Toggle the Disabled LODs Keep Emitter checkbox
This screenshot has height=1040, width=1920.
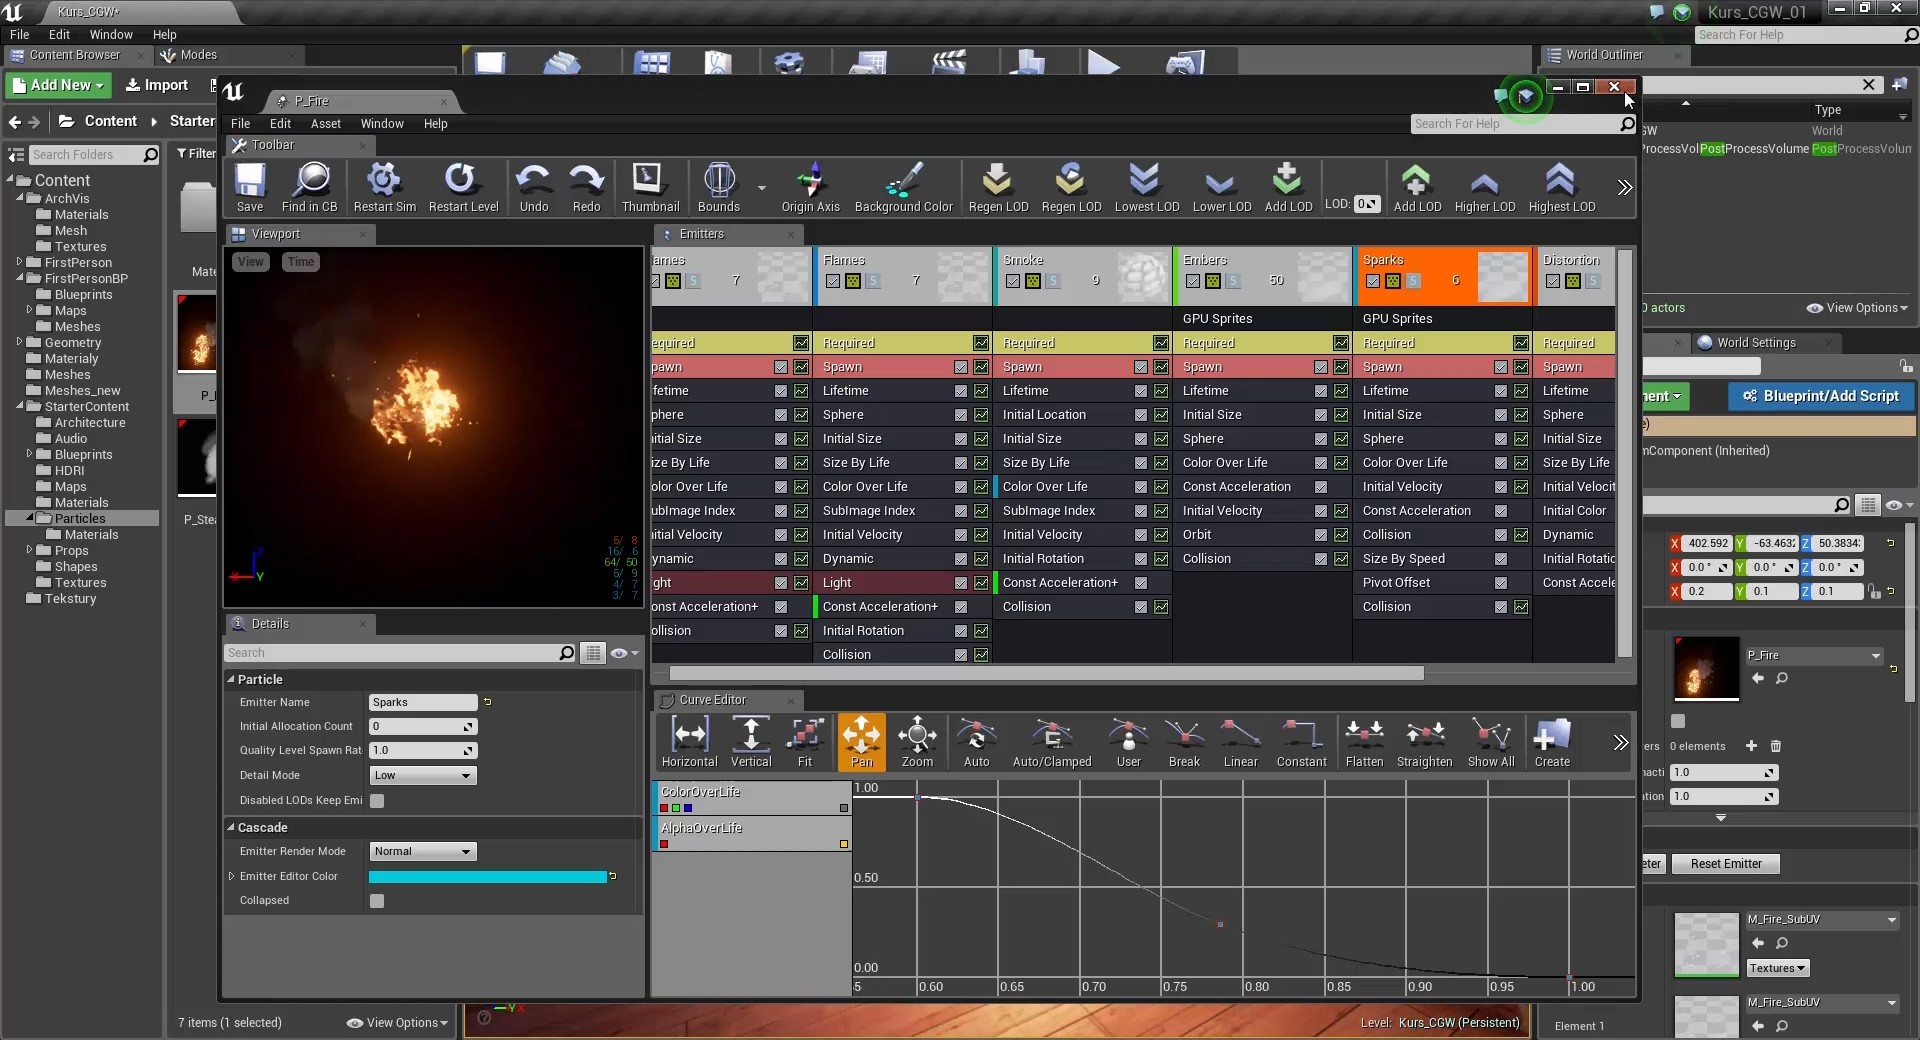point(377,800)
